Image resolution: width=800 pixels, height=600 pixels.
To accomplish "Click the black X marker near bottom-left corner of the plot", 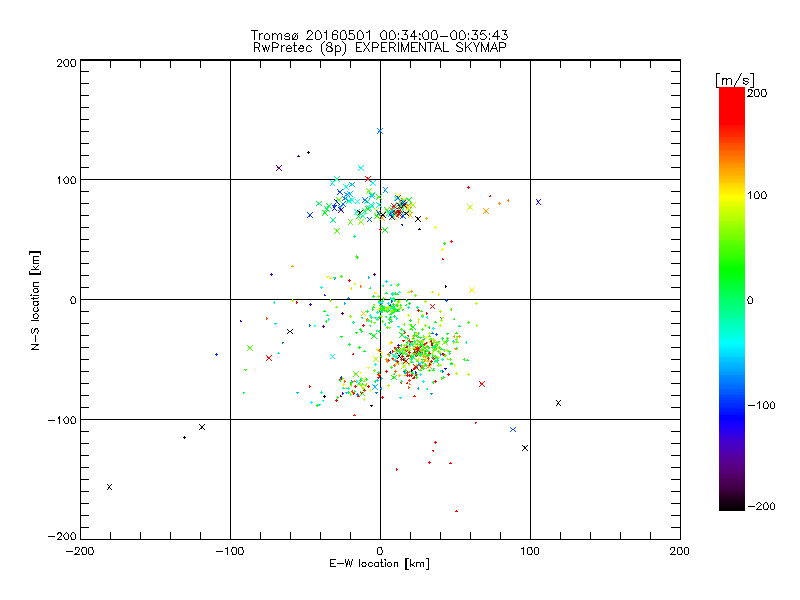I will pos(109,487).
